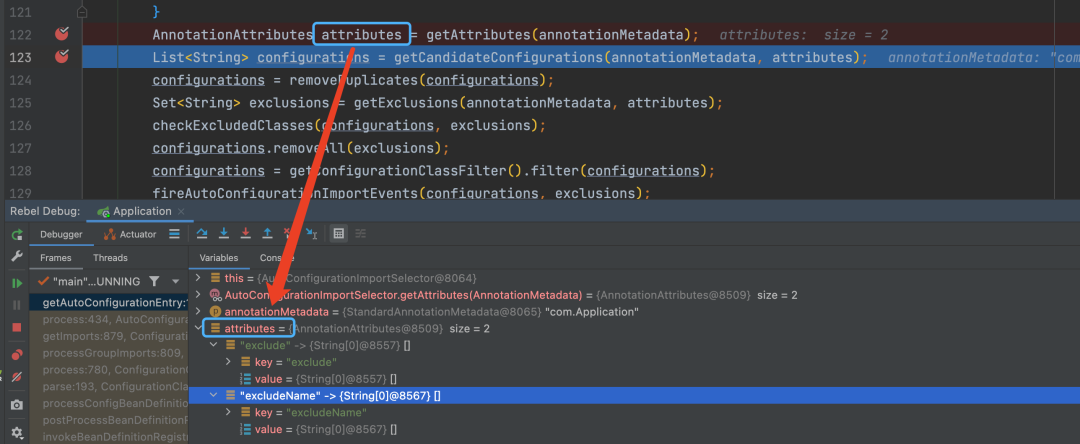Click inline hint 'attributes: size = 2'

pyautogui.click(x=803, y=34)
